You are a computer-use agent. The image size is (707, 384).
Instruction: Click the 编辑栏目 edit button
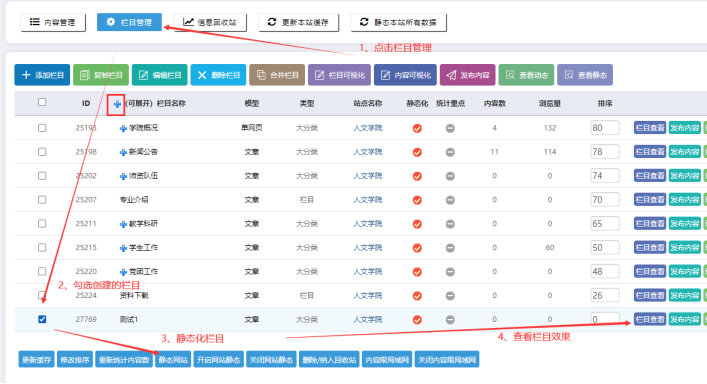click(x=160, y=75)
